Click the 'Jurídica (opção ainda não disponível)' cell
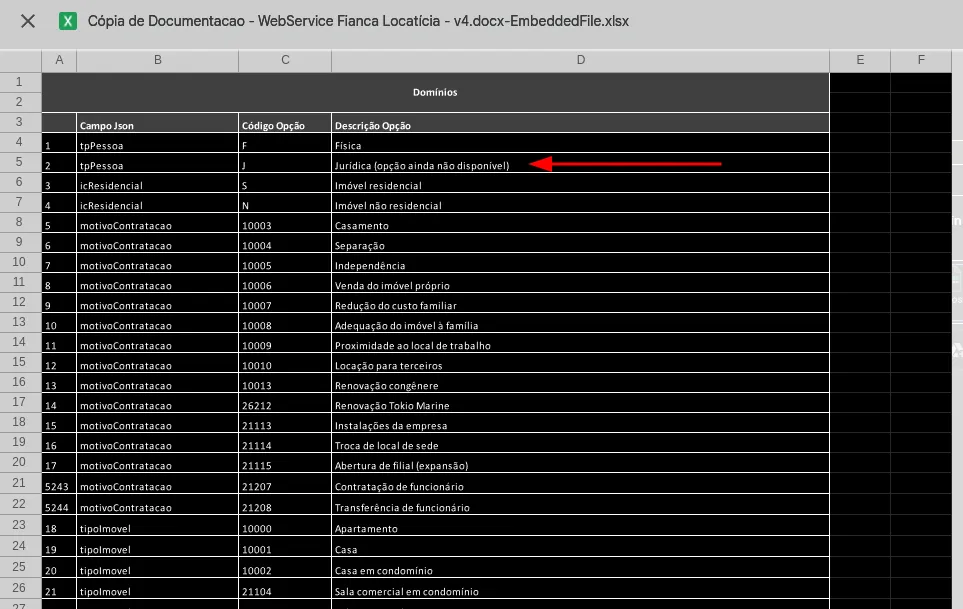Image resolution: width=963 pixels, height=609 pixels. pyautogui.click(x=422, y=166)
